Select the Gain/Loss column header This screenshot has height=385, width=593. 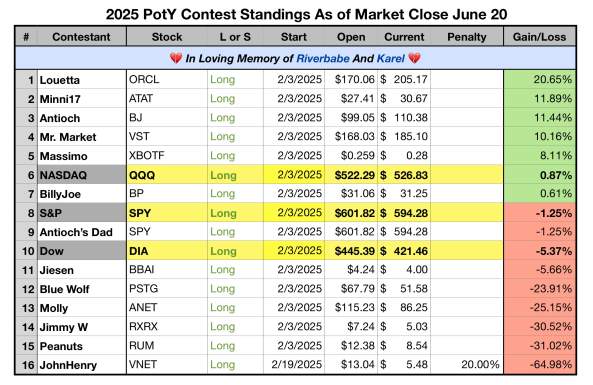[539, 37]
